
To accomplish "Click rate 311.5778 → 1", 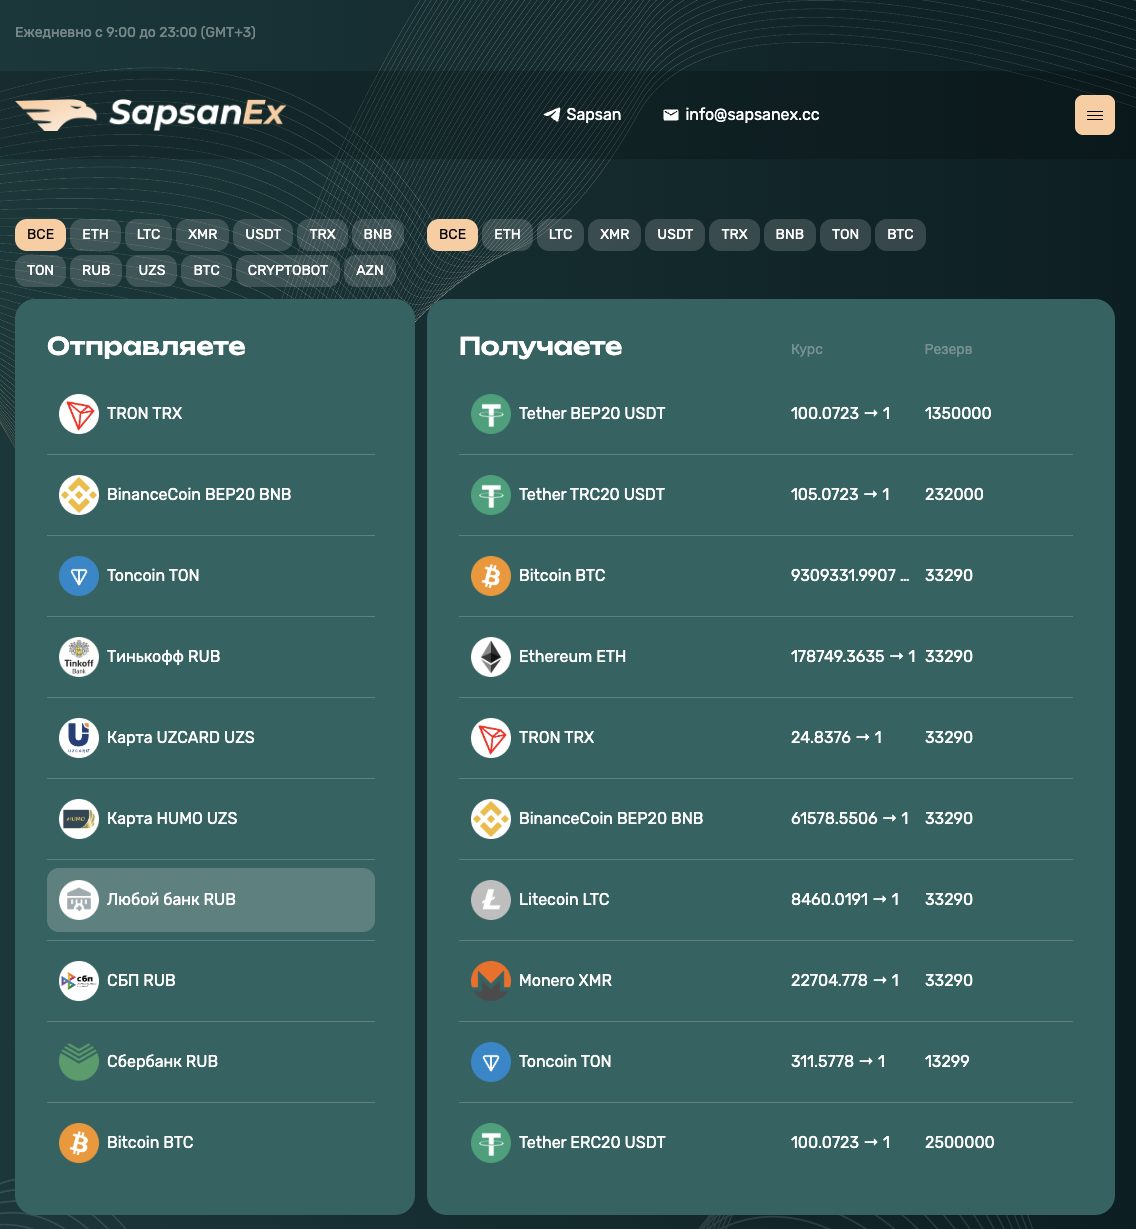I will (x=838, y=1062).
